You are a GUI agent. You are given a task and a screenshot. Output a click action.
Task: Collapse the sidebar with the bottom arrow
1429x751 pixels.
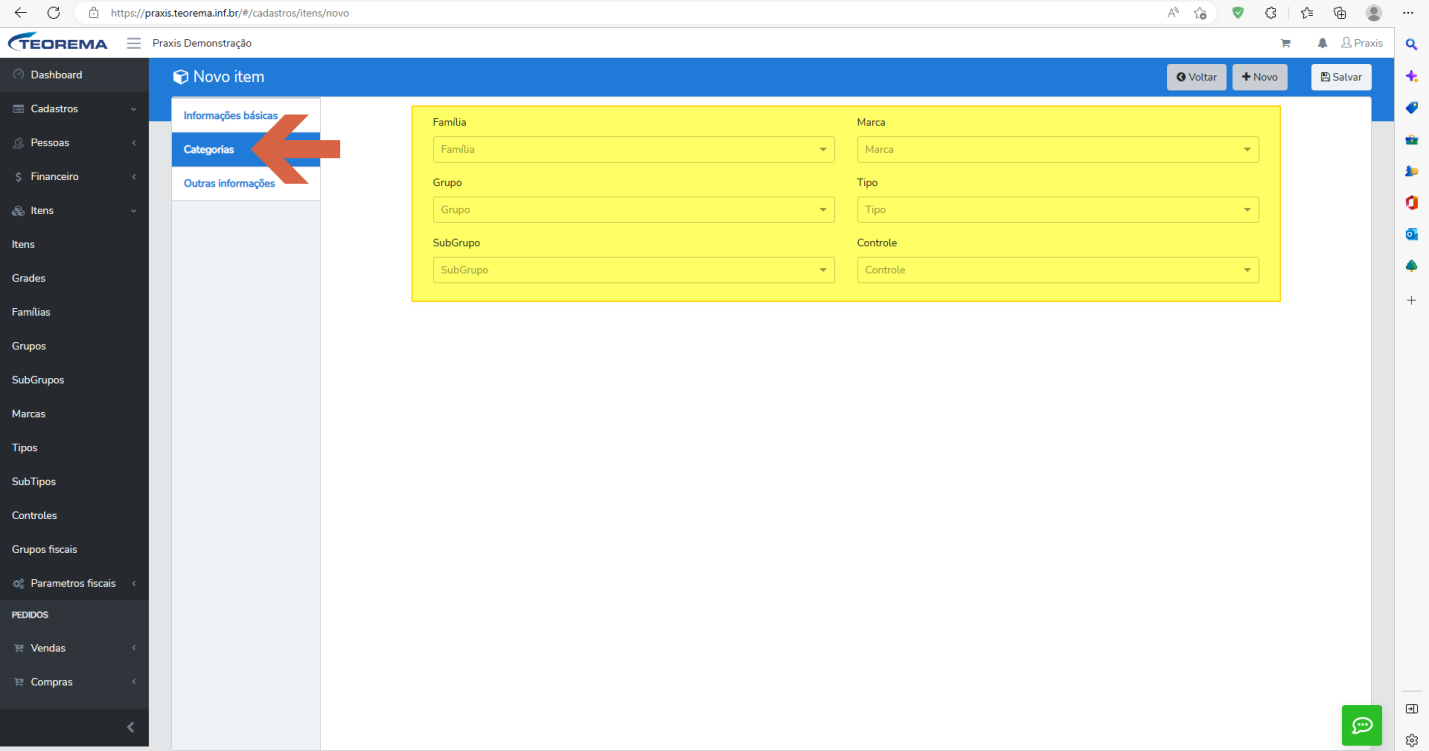[x=131, y=727]
